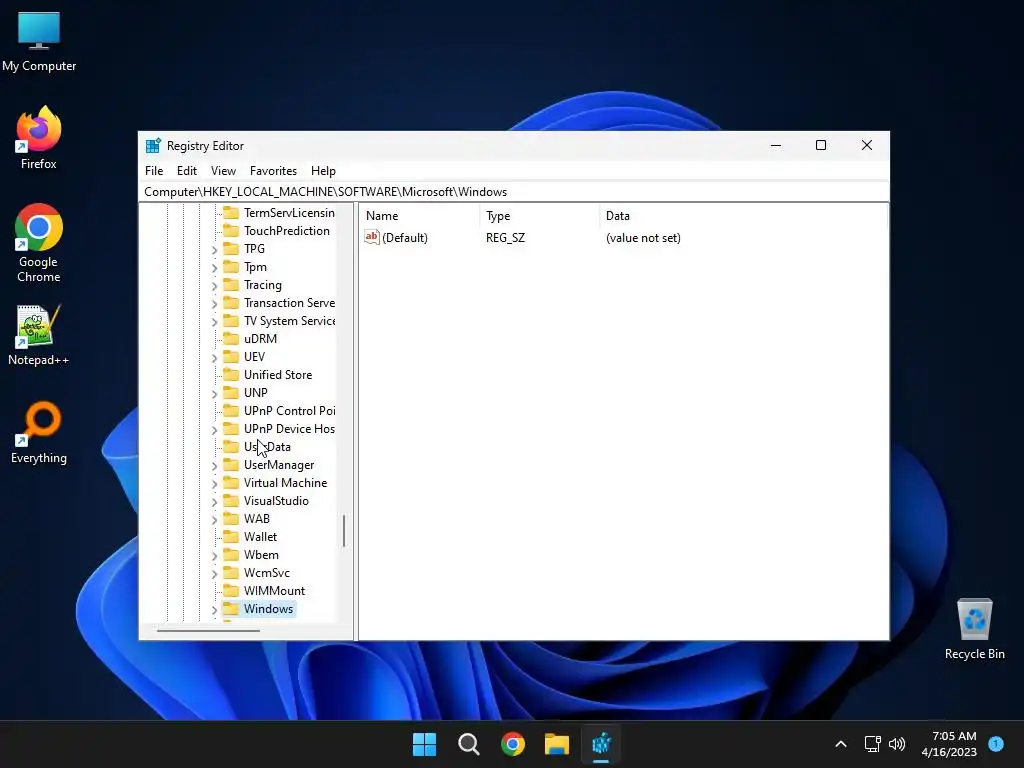Expand the Wbem registry key

coord(214,555)
